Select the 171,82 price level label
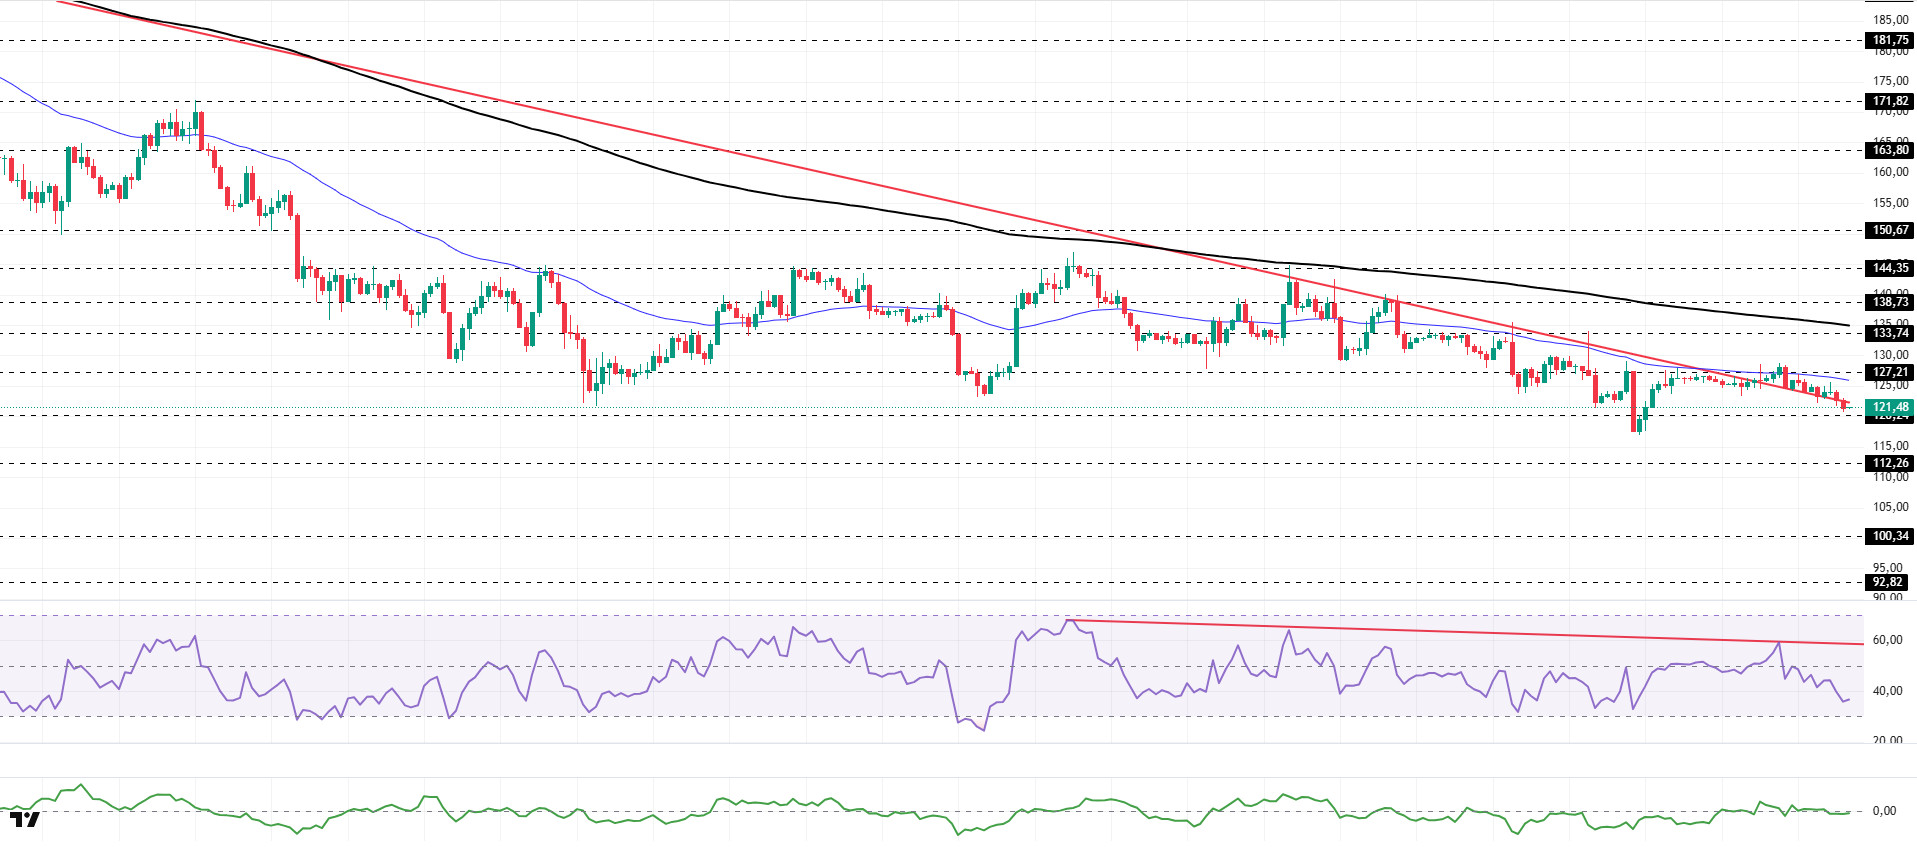Screen dimensions: 1917x847 point(1889,101)
